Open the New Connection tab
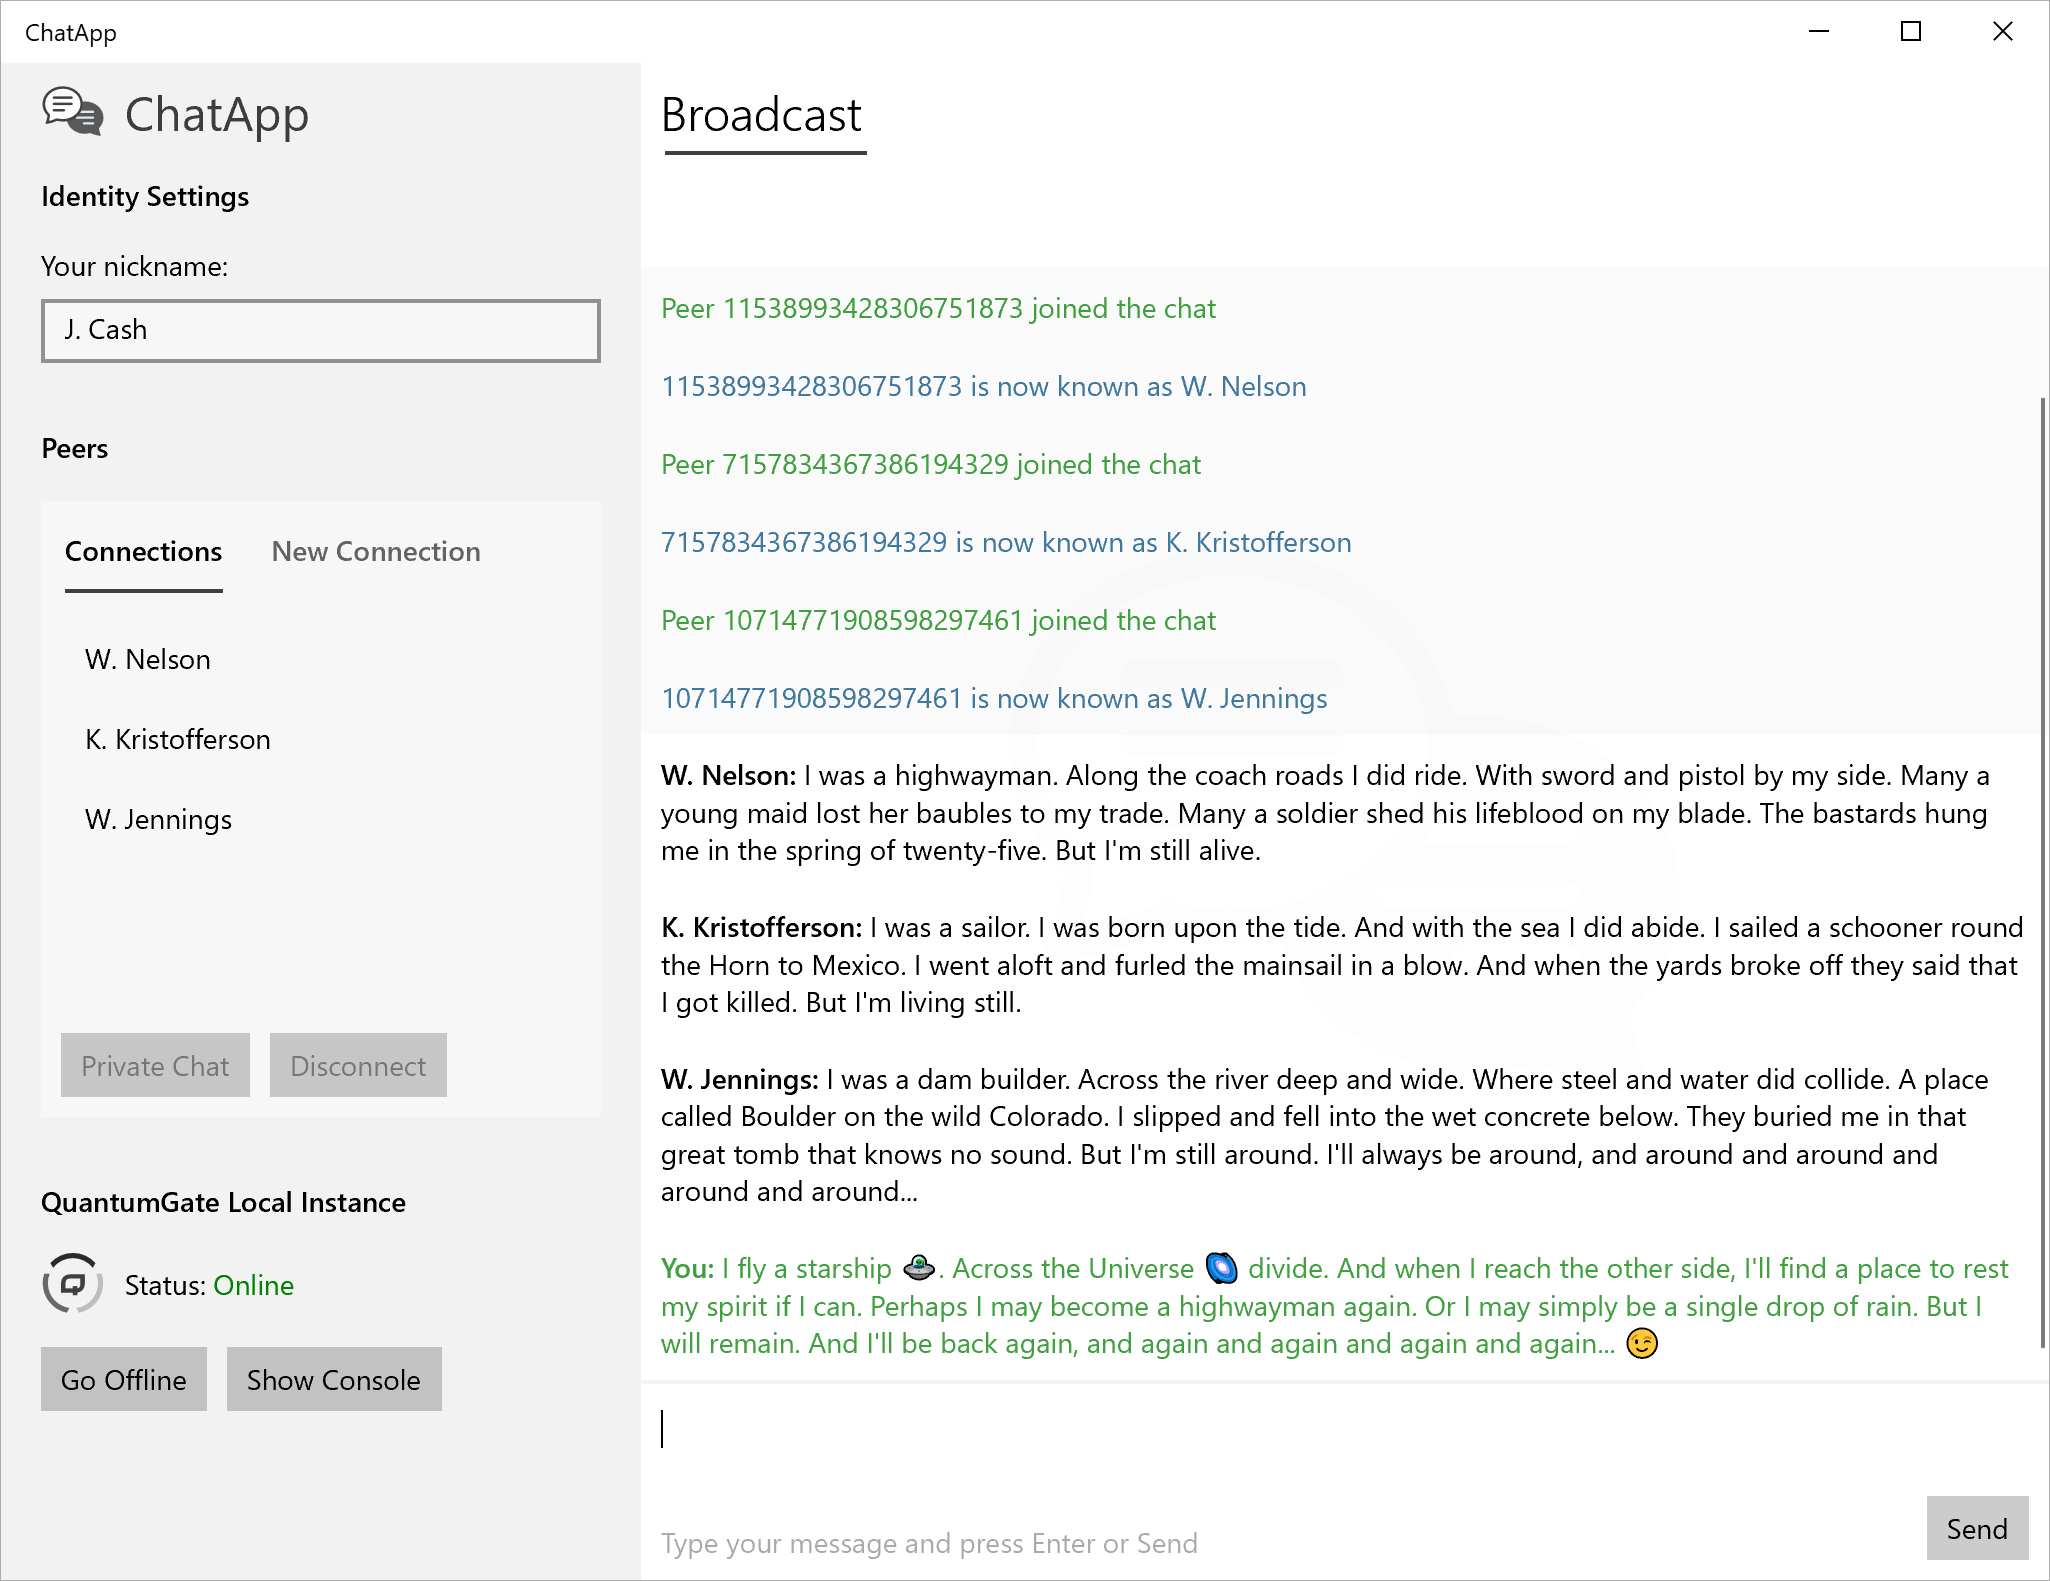Screen dimensions: 2050x1581 point(375,551)
